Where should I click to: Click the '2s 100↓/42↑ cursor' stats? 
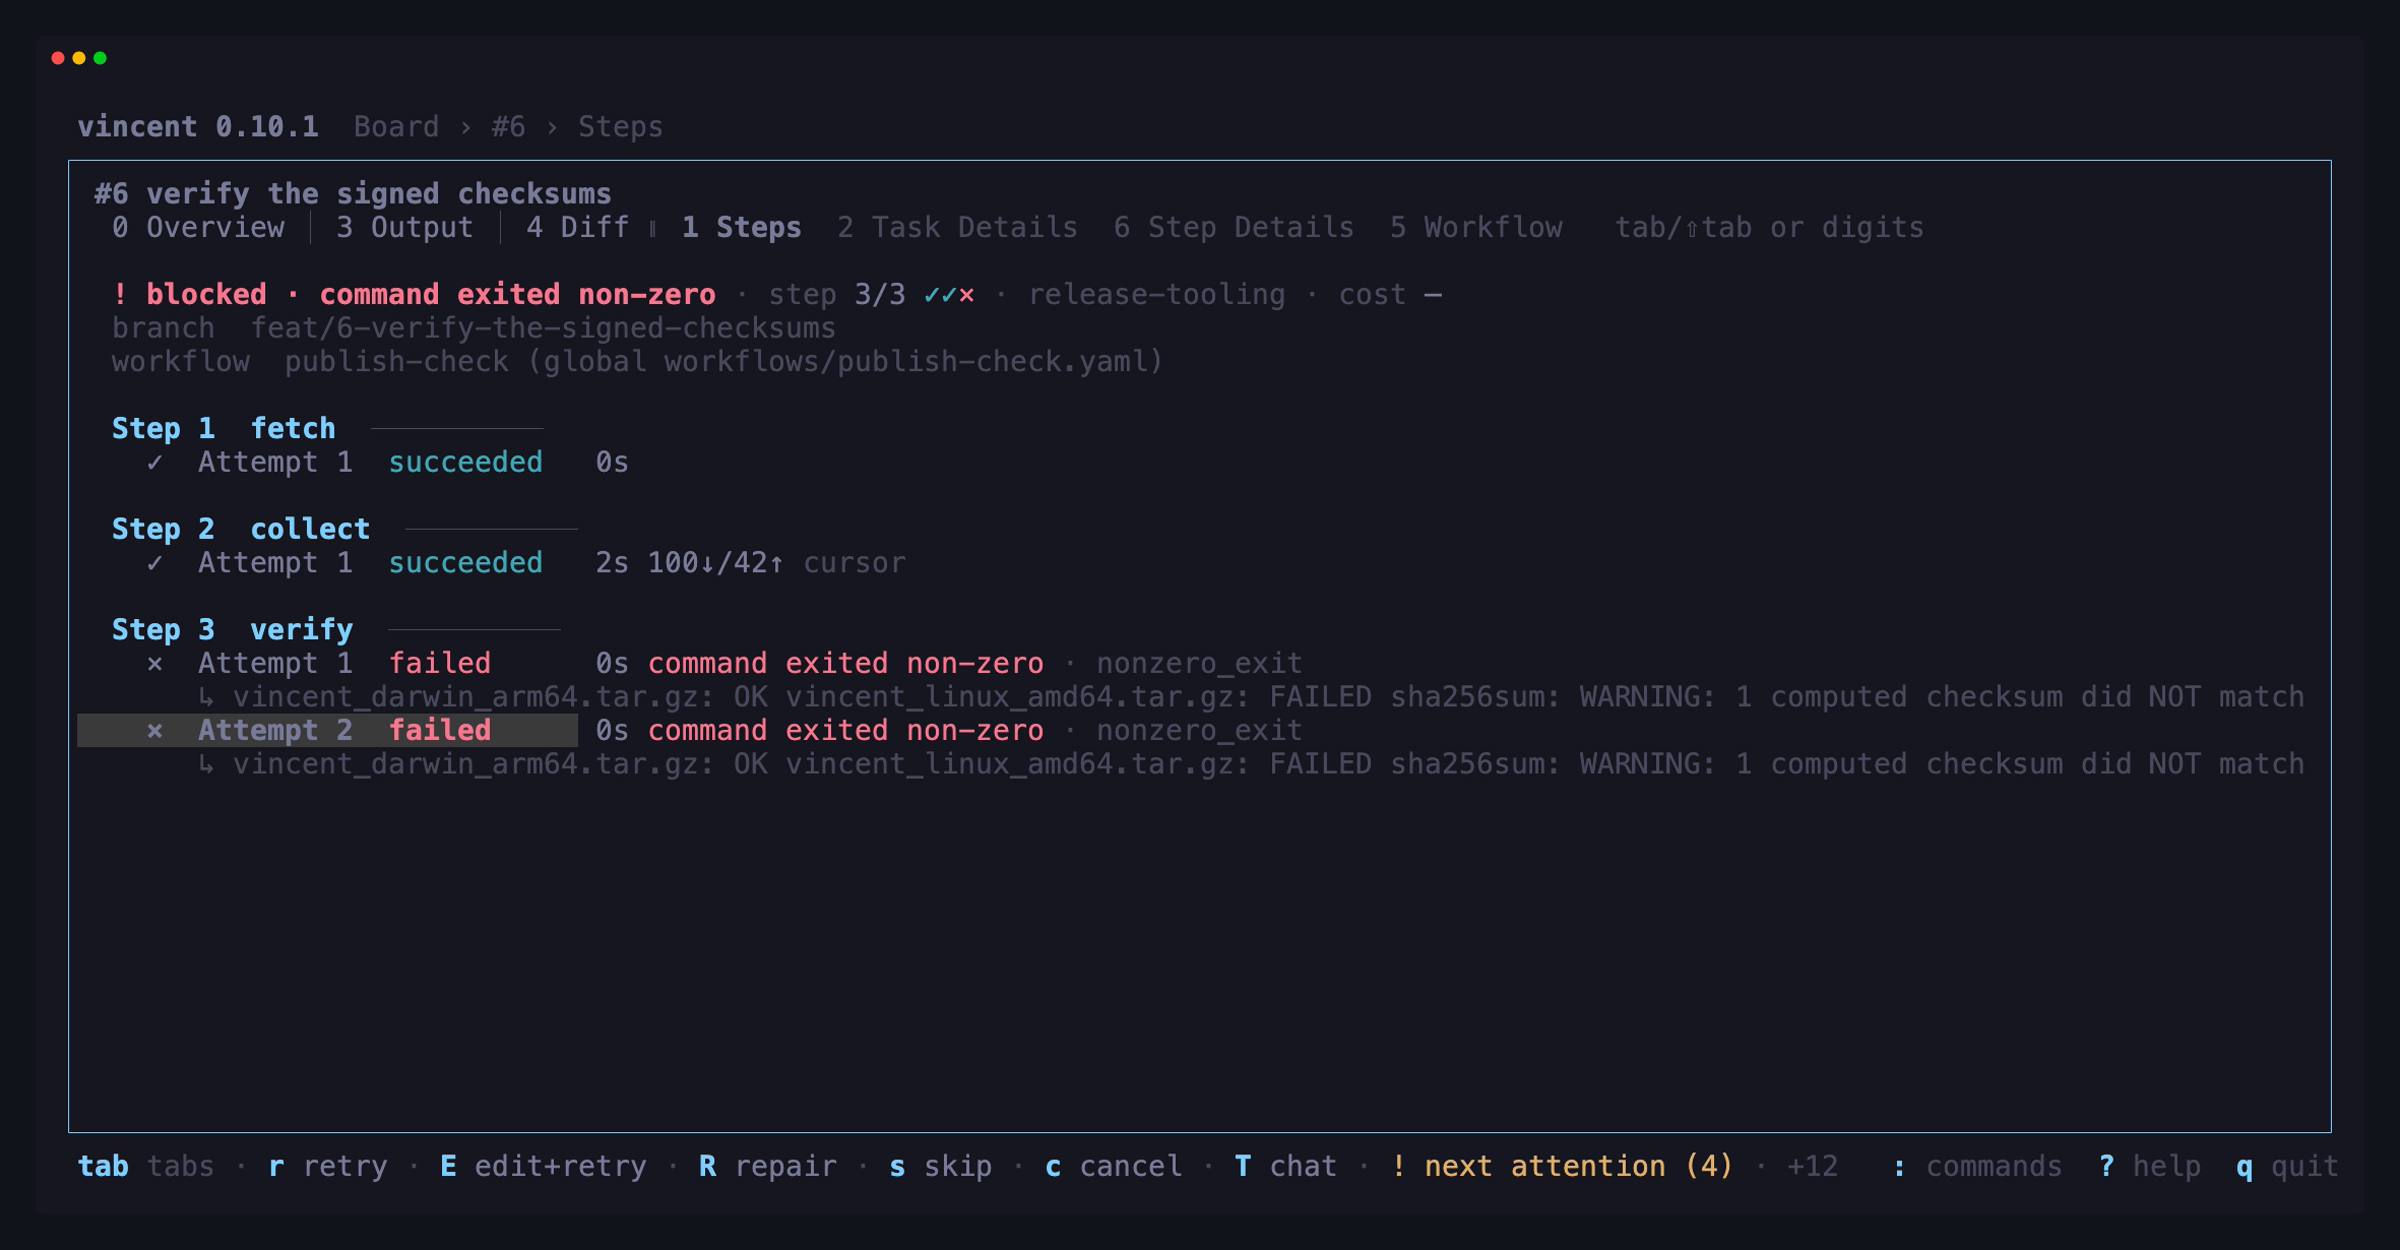point(750,563)
